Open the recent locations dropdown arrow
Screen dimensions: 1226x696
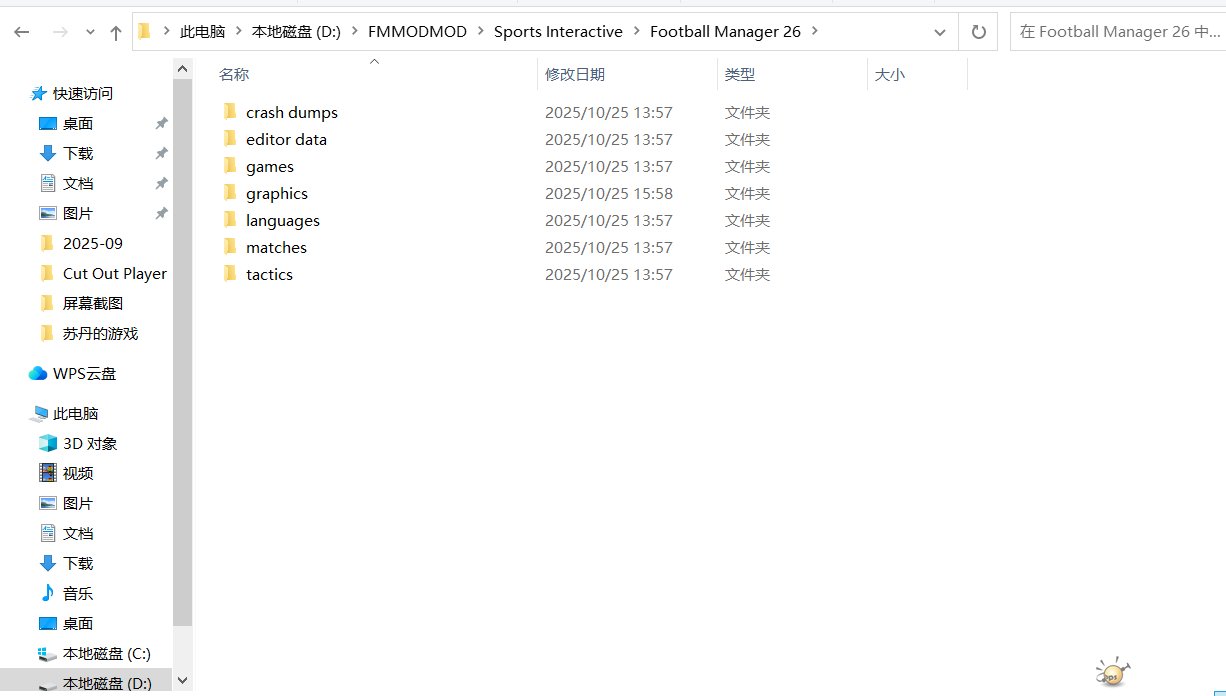click(90, 32)
